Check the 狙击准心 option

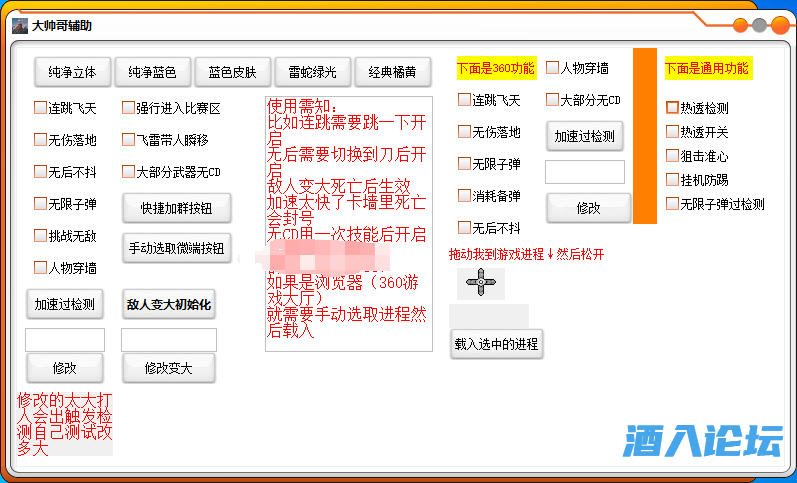tap(672, 156)
